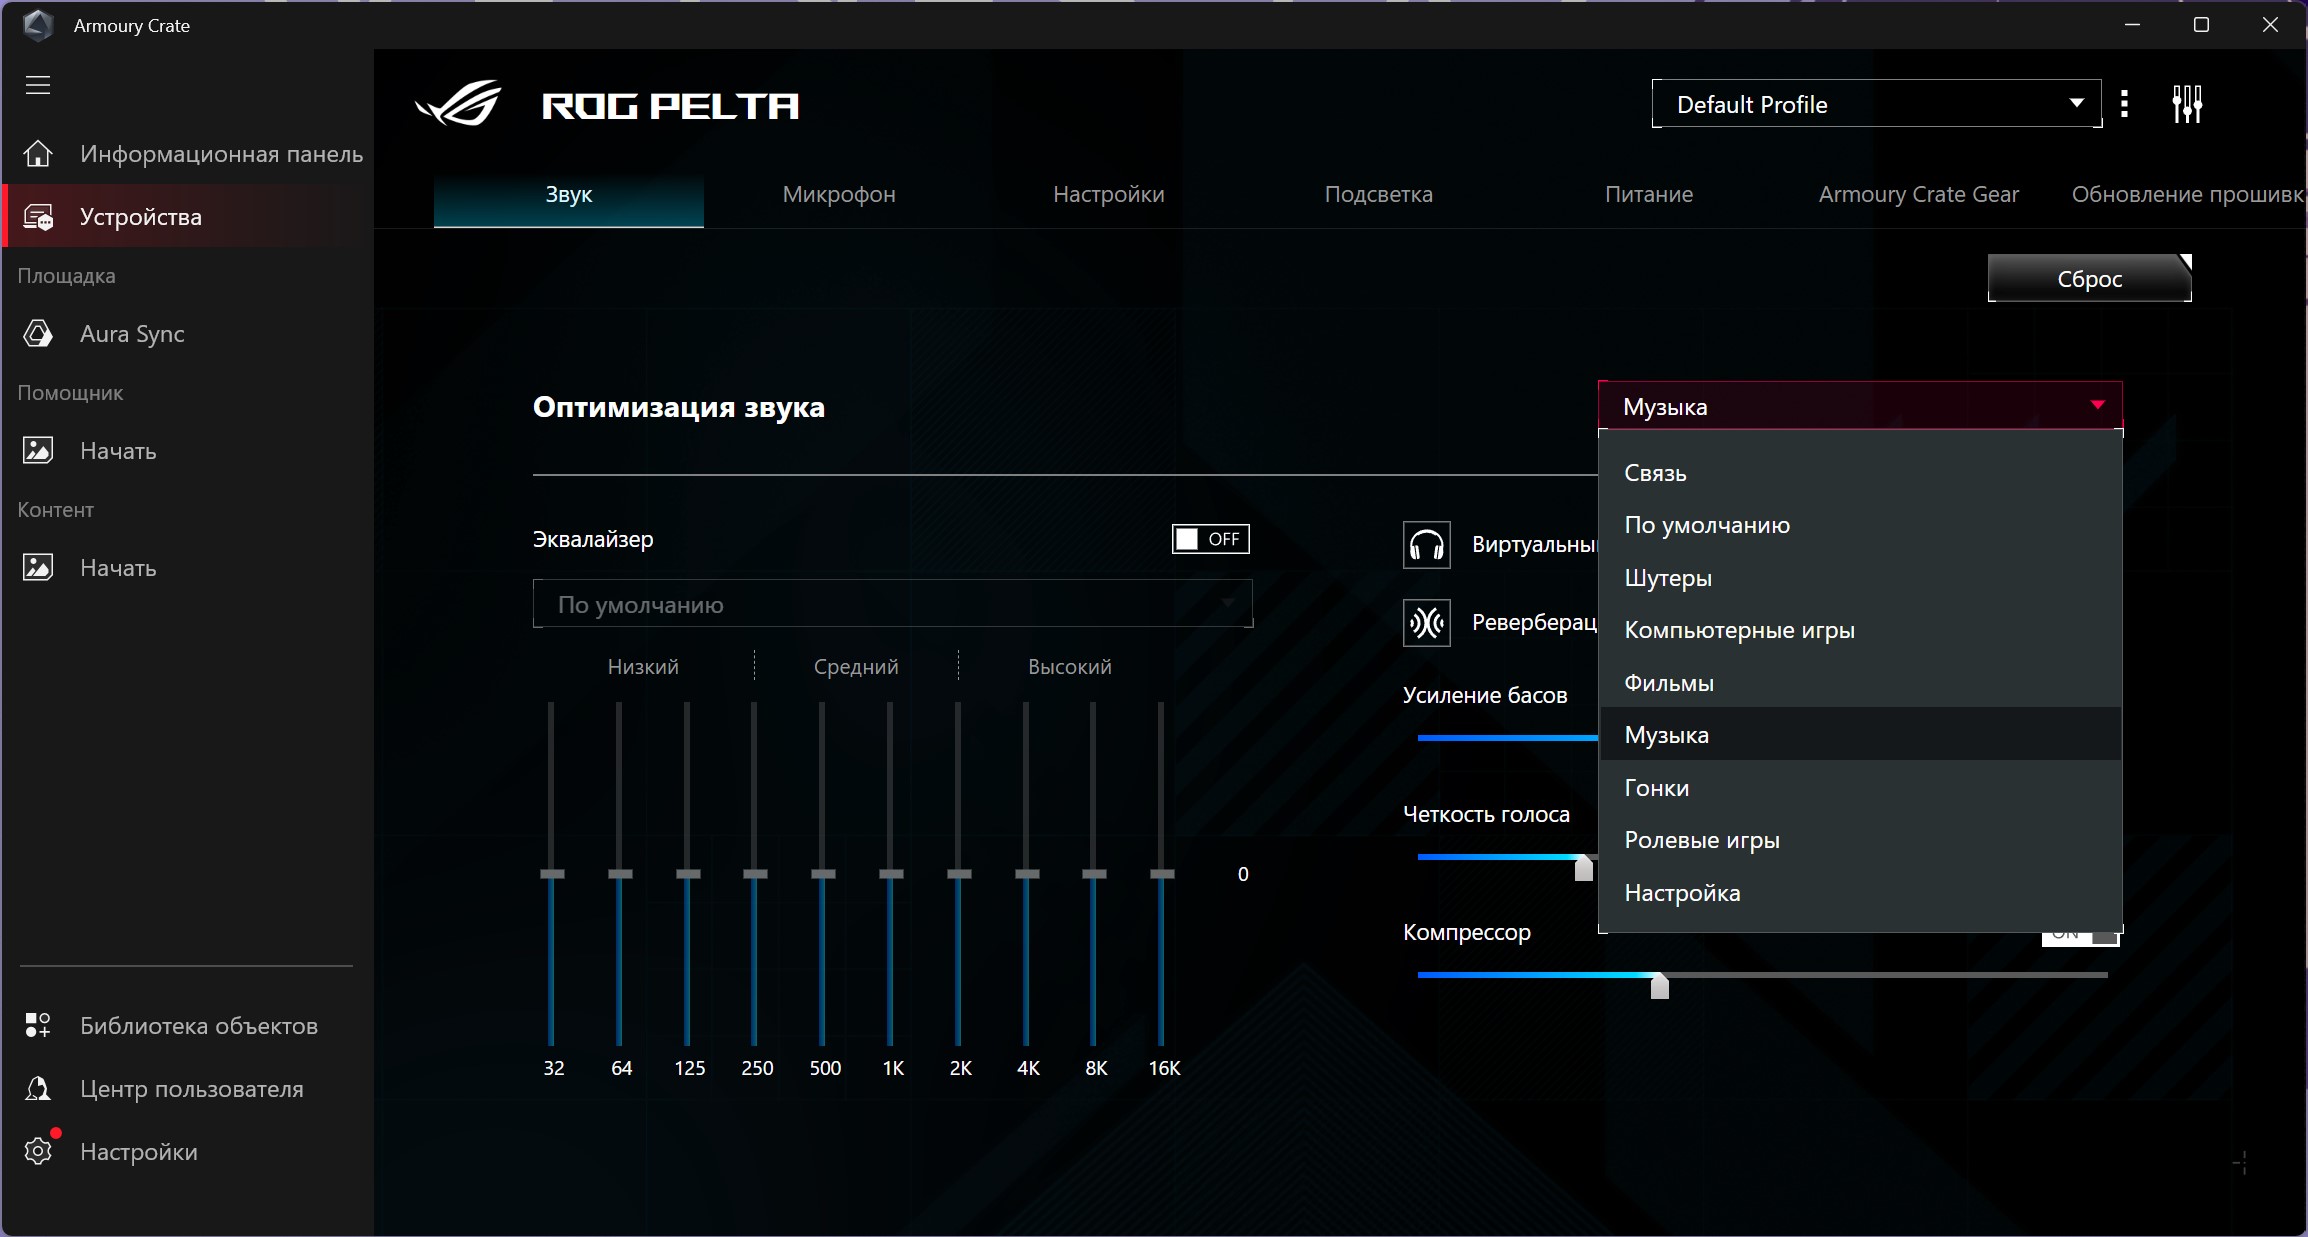Open the sidebar Настройки gear icon
2308x1237 pixels.
pyautogui.click(x=38, y=1151)
